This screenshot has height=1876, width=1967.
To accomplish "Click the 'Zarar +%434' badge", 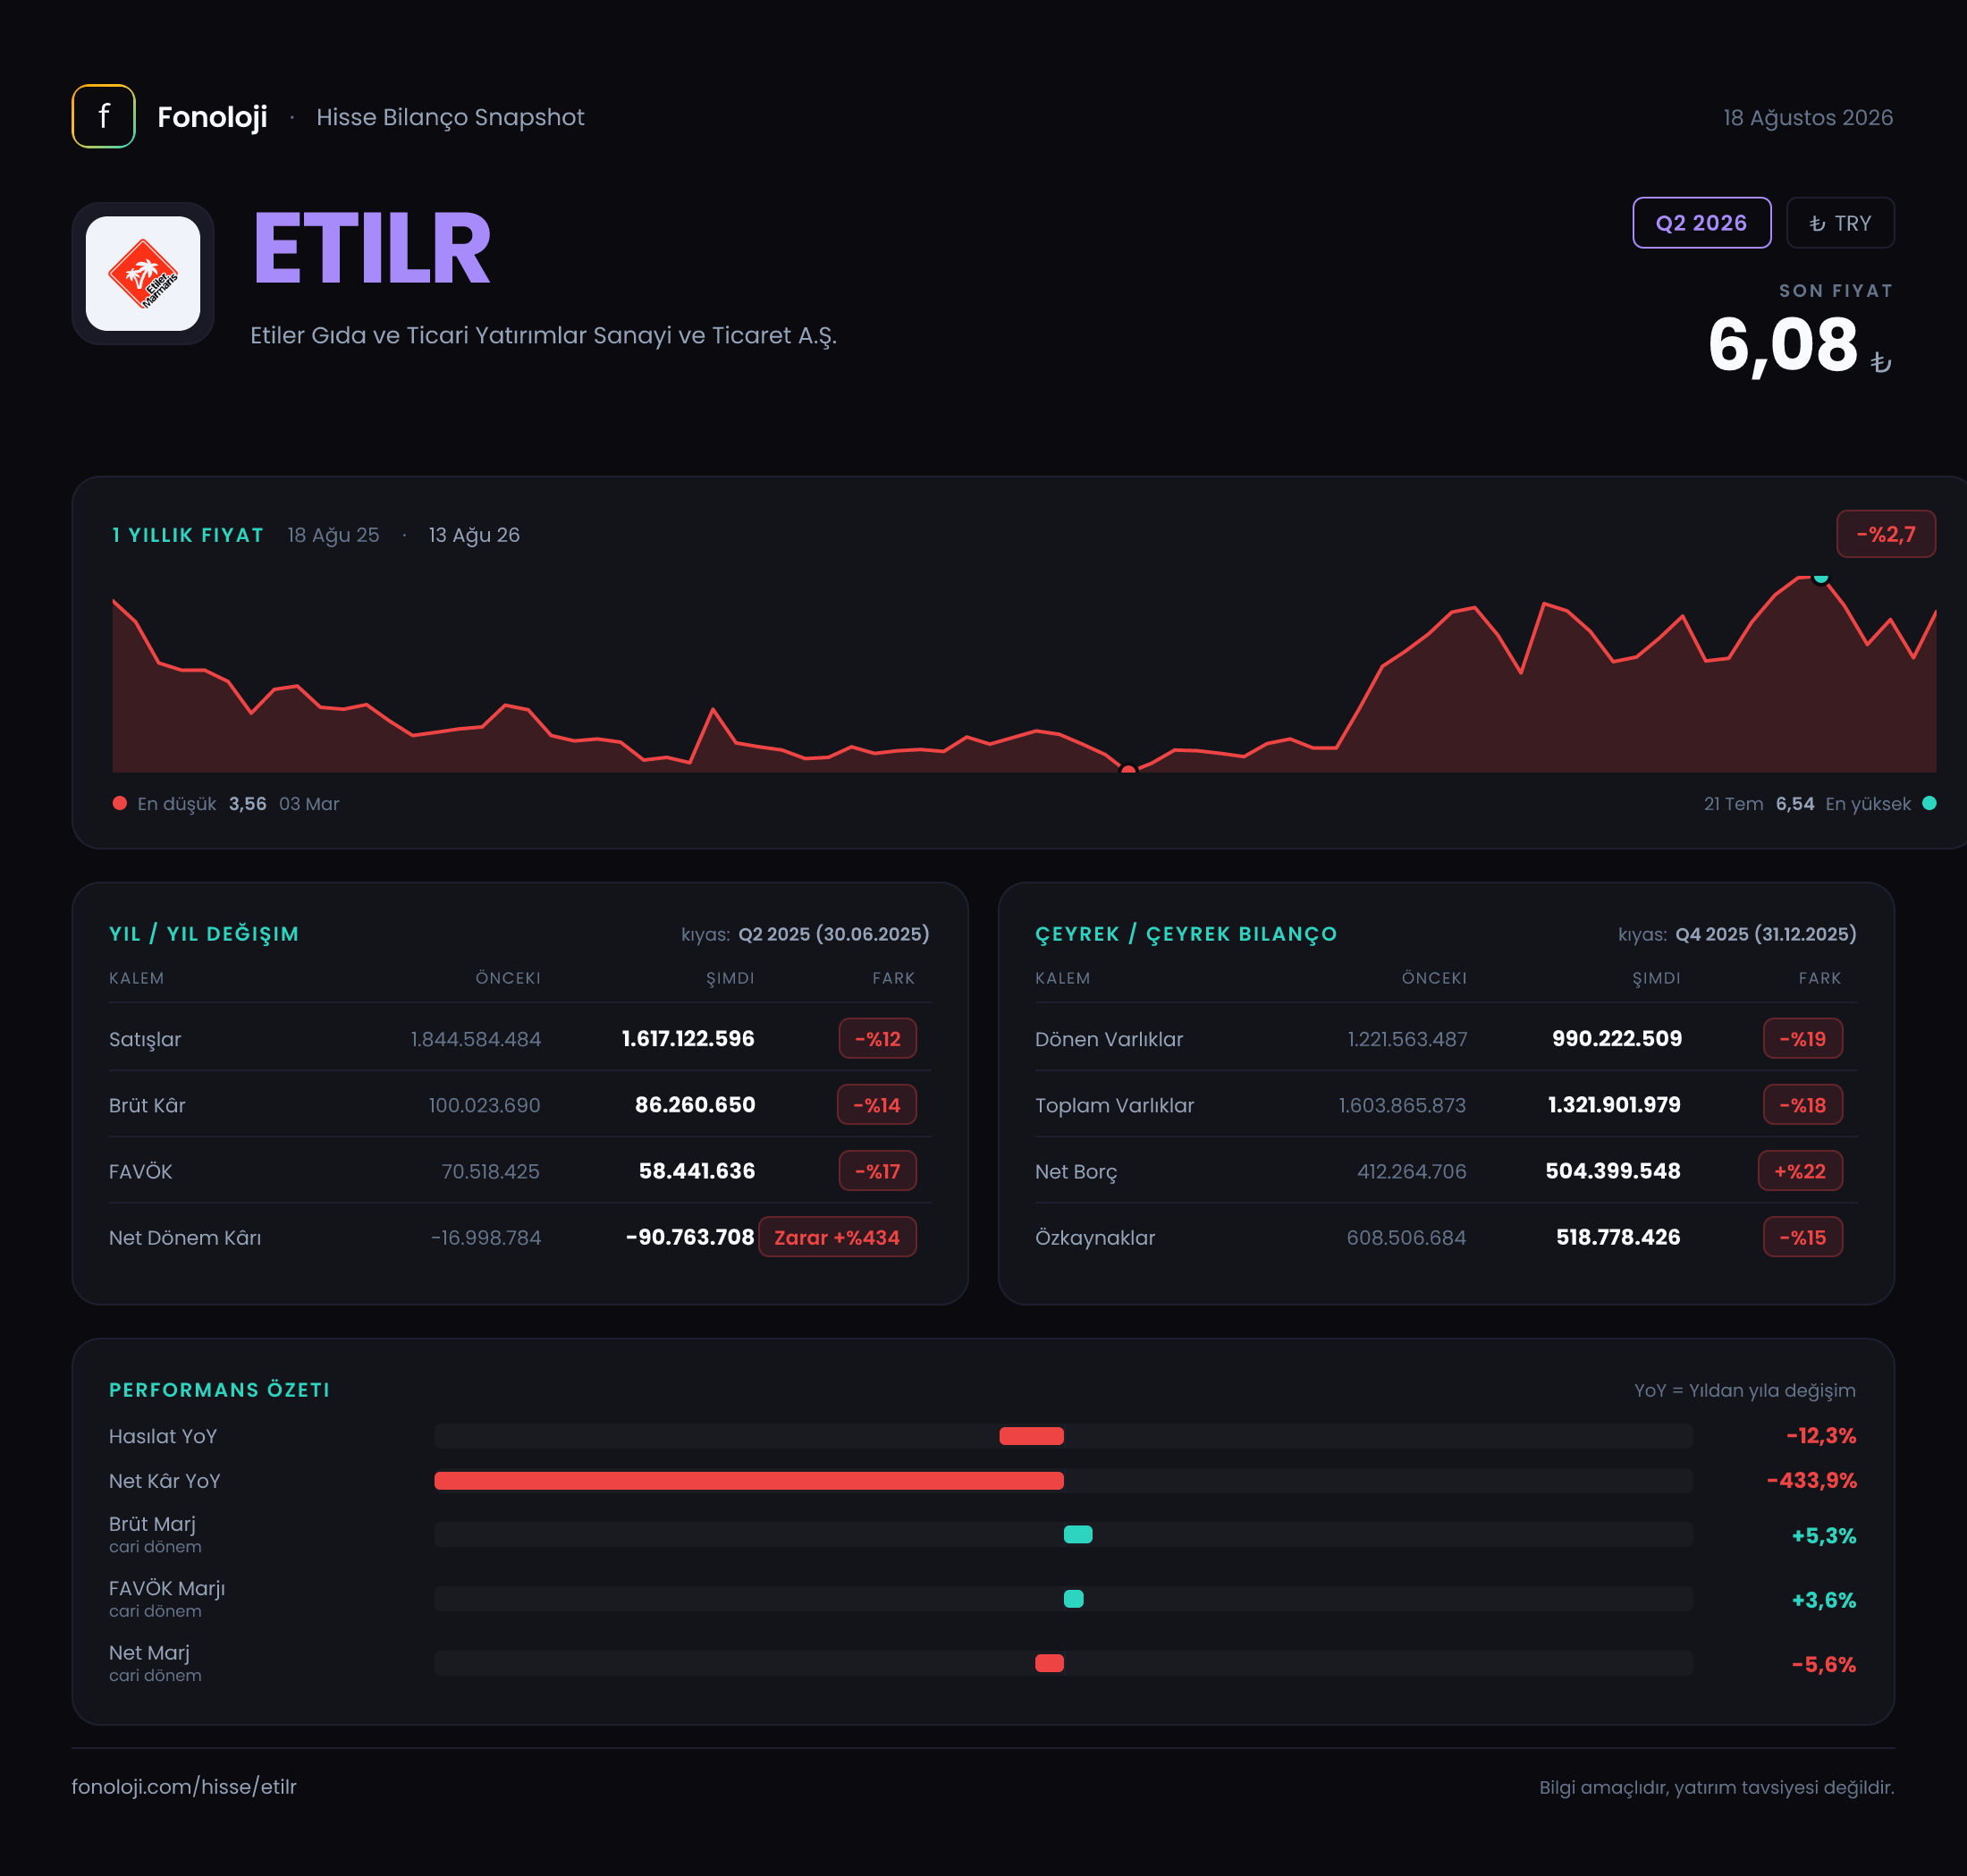I will click(837, 1236).
